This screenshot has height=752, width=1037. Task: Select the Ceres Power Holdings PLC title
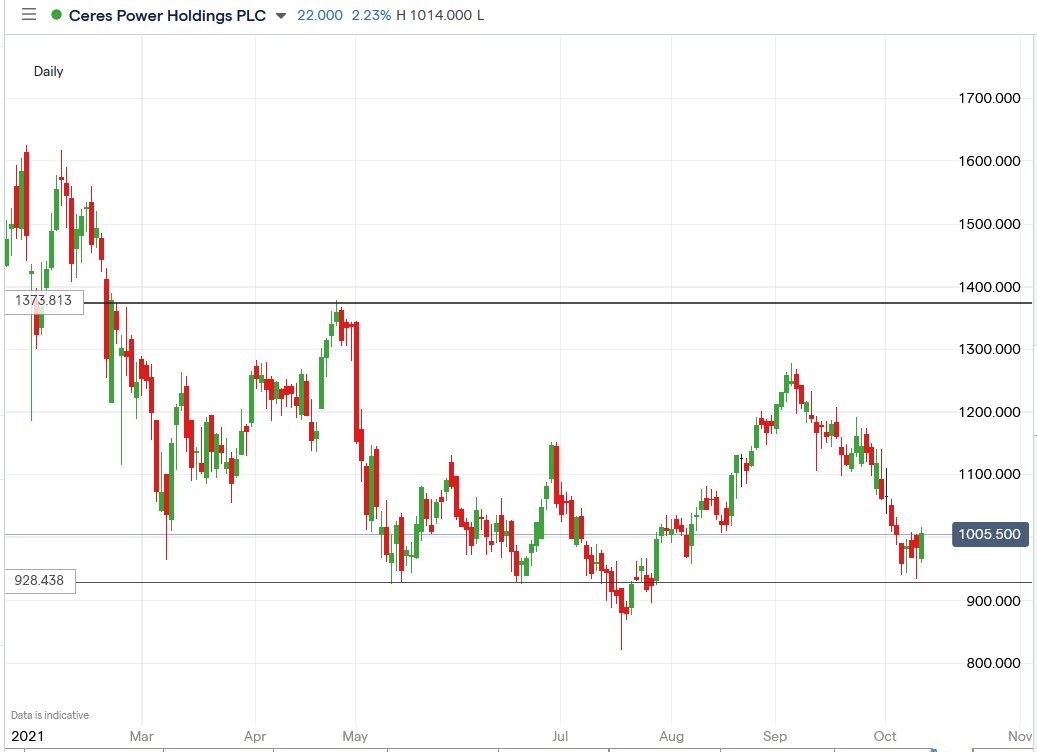point(165,15)
